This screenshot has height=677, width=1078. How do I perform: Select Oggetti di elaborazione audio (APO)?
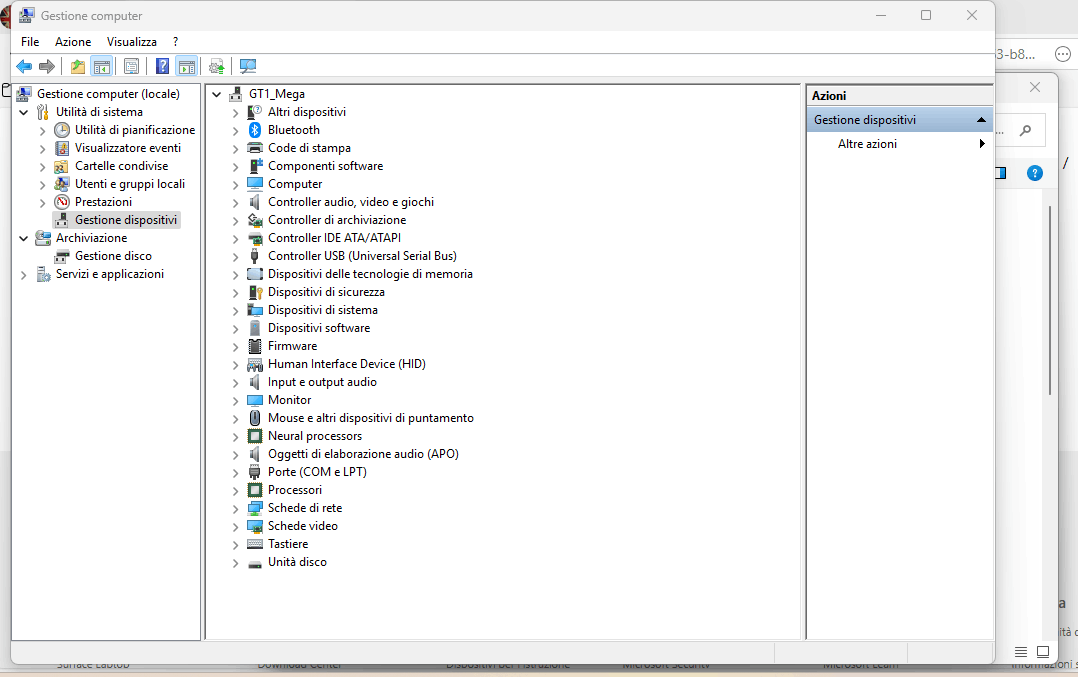[x=363, y=454]
